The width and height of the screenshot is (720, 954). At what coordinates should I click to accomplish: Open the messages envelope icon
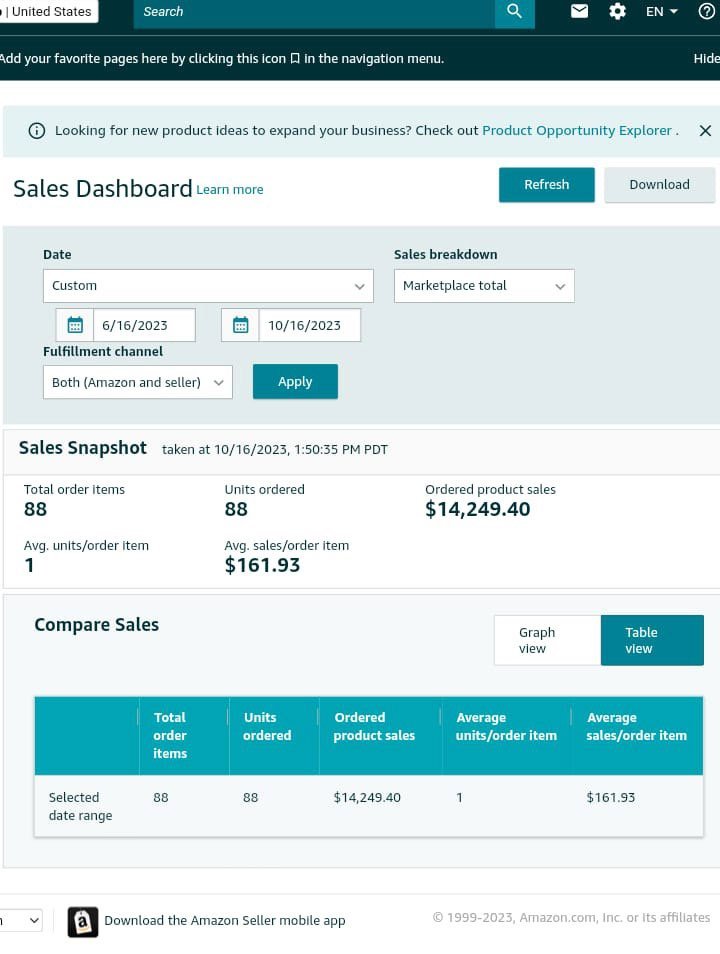point(575,11)
